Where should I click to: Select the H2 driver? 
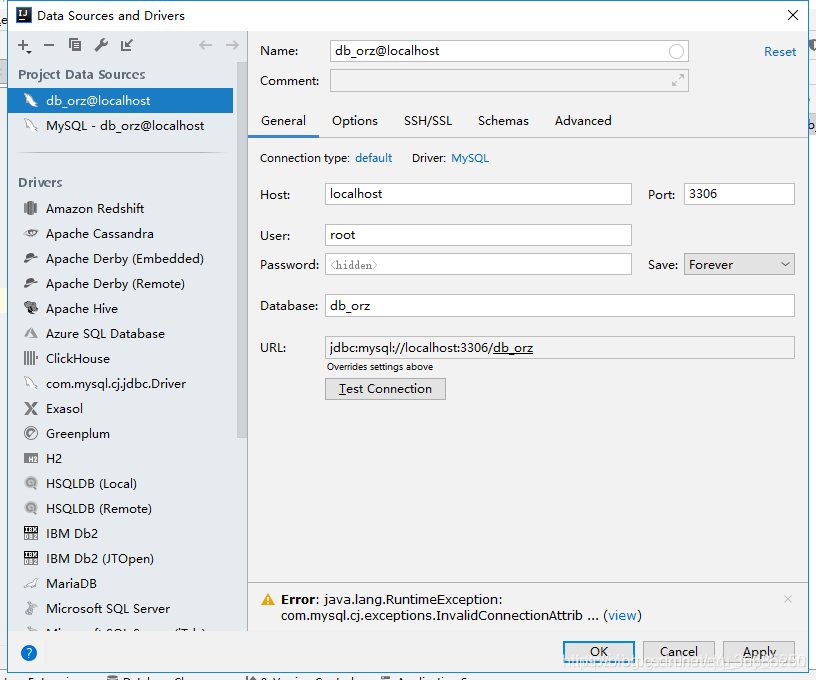[120, 458]
